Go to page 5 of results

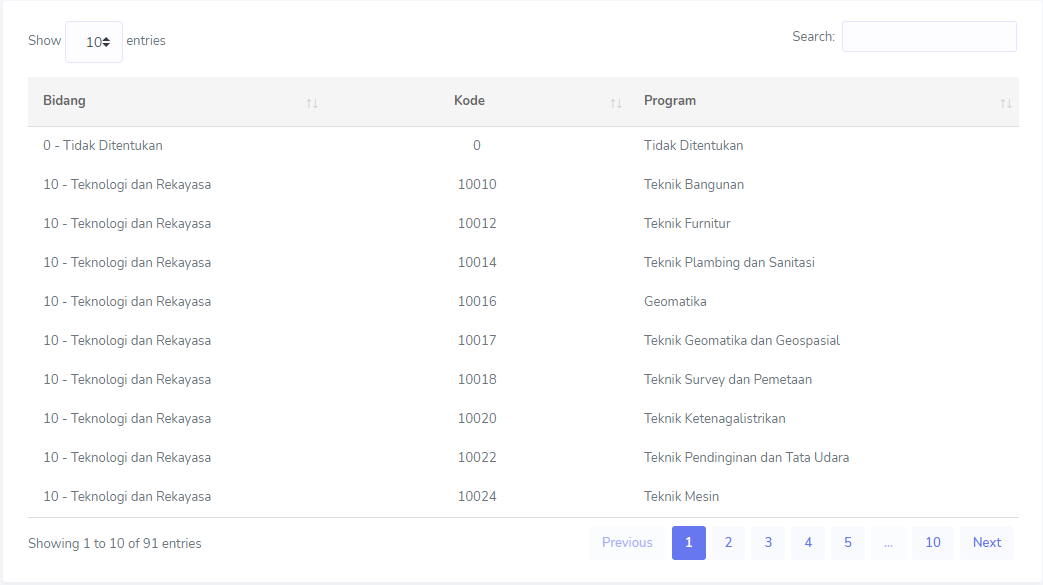click(x=847, y=542)
